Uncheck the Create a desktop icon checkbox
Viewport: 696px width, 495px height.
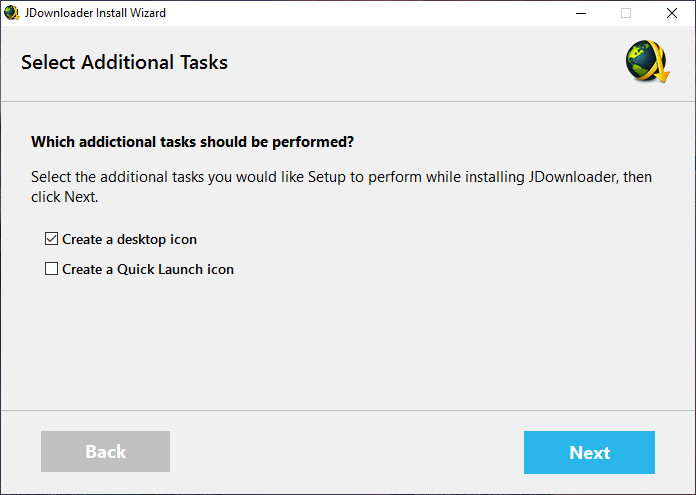coord(52,240)
